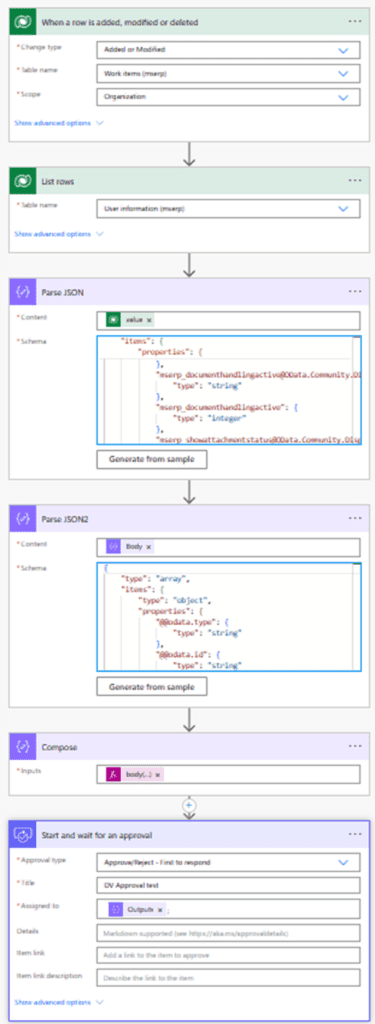This screenshot has width=375, height=1024.
Task: Click the Compose Inputs field
Action: pos(228,774)
